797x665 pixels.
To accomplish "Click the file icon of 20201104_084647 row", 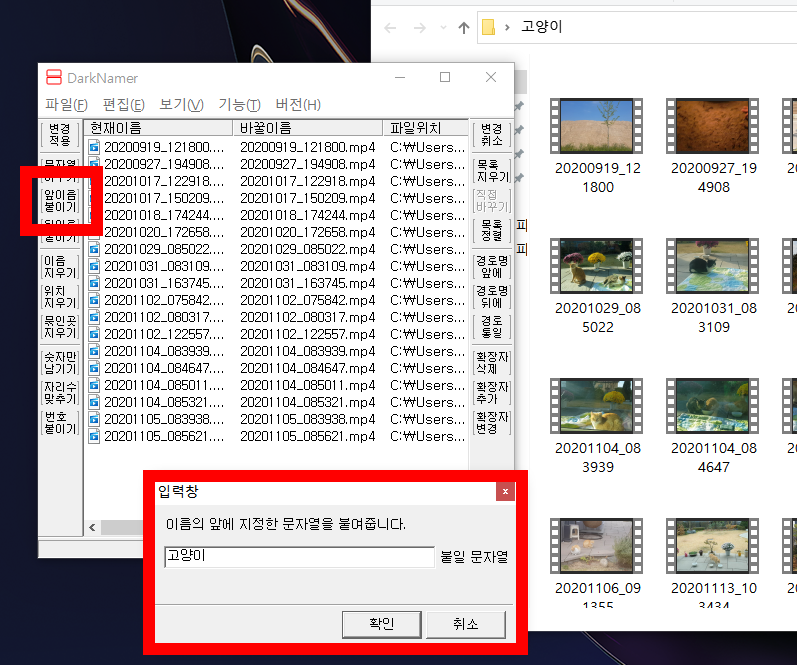I will [94, 368].
